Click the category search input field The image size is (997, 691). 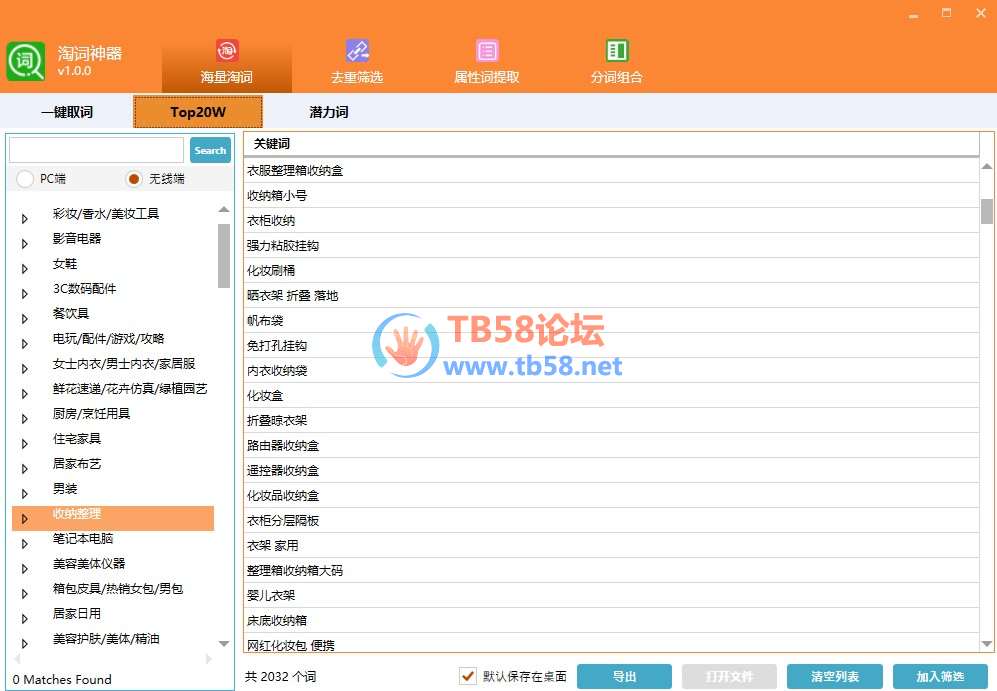[x=96, y=150]
